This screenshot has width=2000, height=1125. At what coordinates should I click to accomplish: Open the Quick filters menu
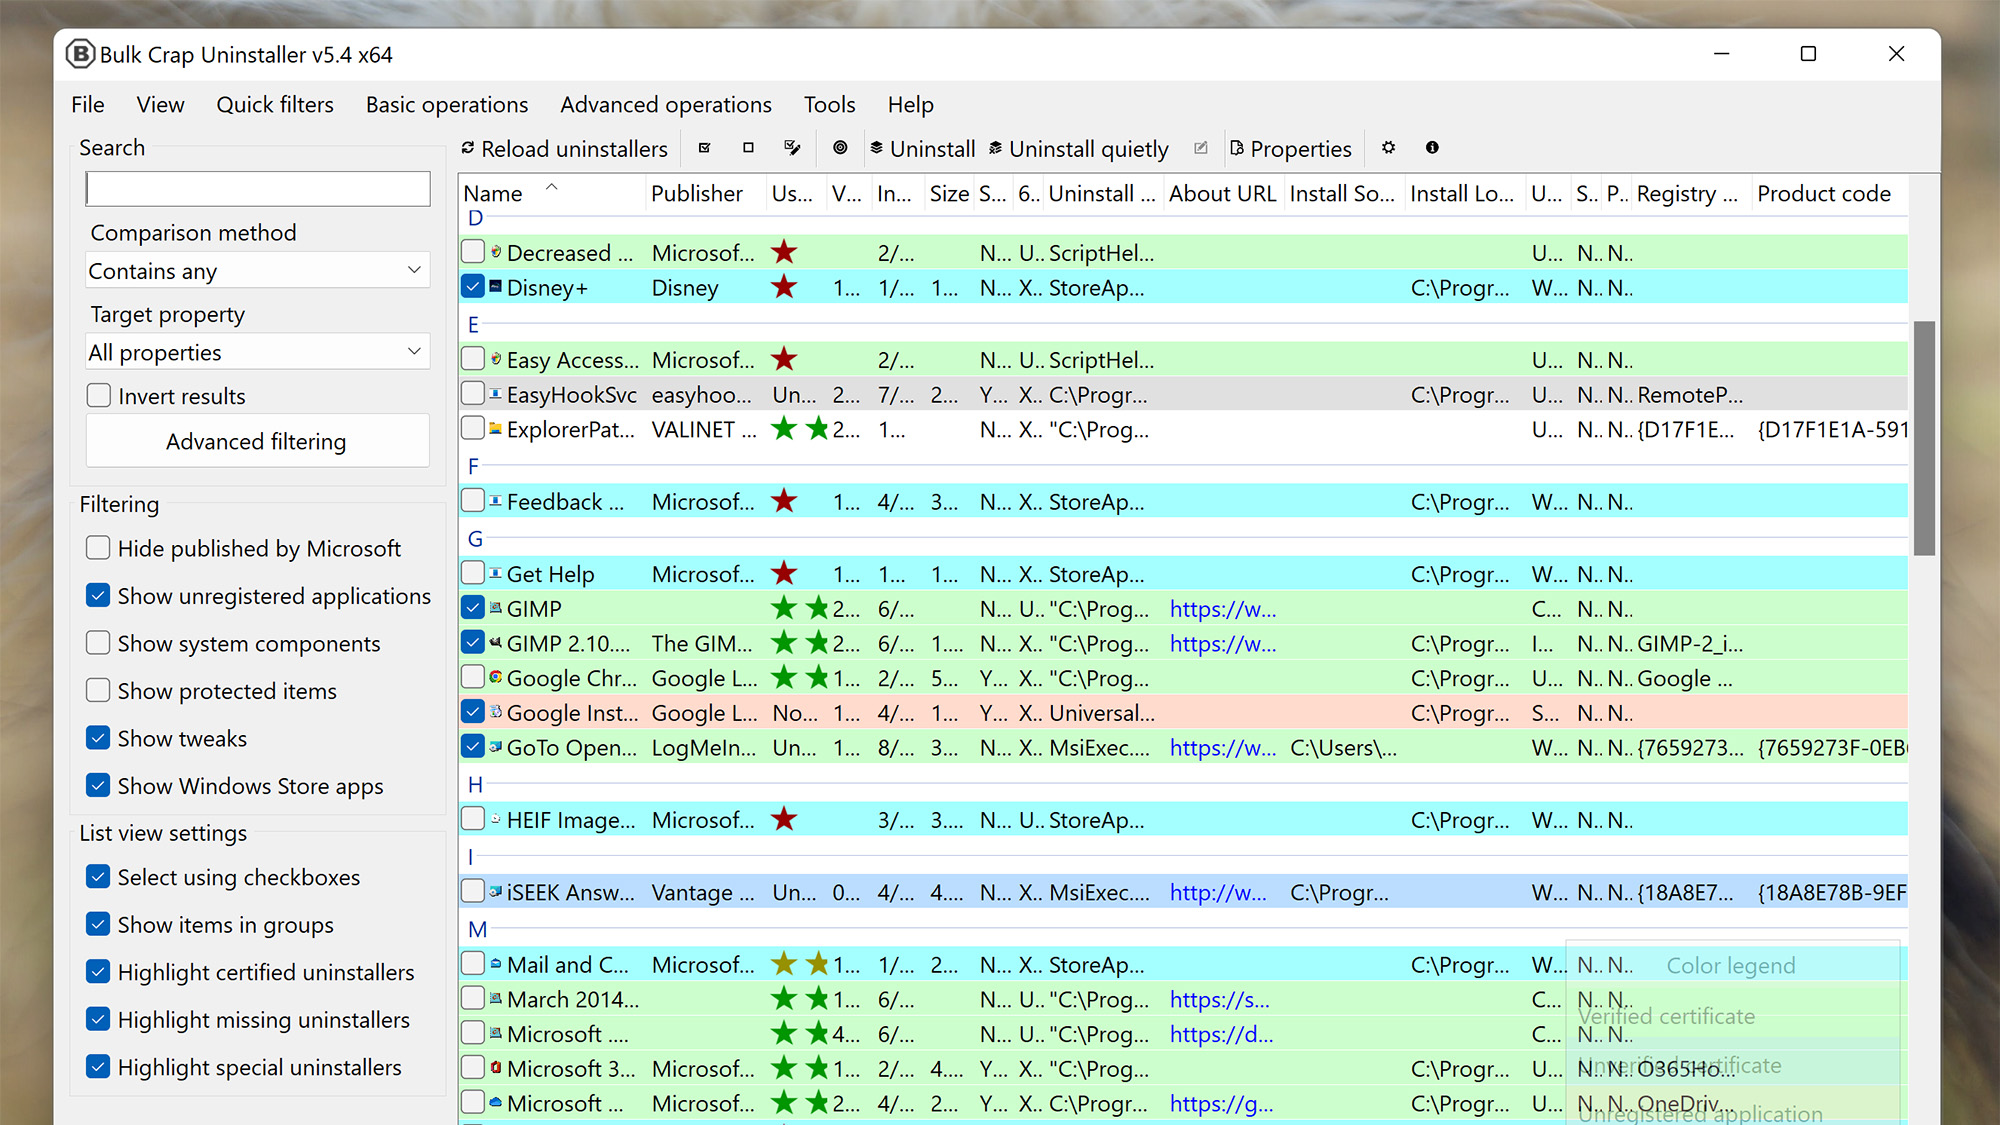[273, 104]
